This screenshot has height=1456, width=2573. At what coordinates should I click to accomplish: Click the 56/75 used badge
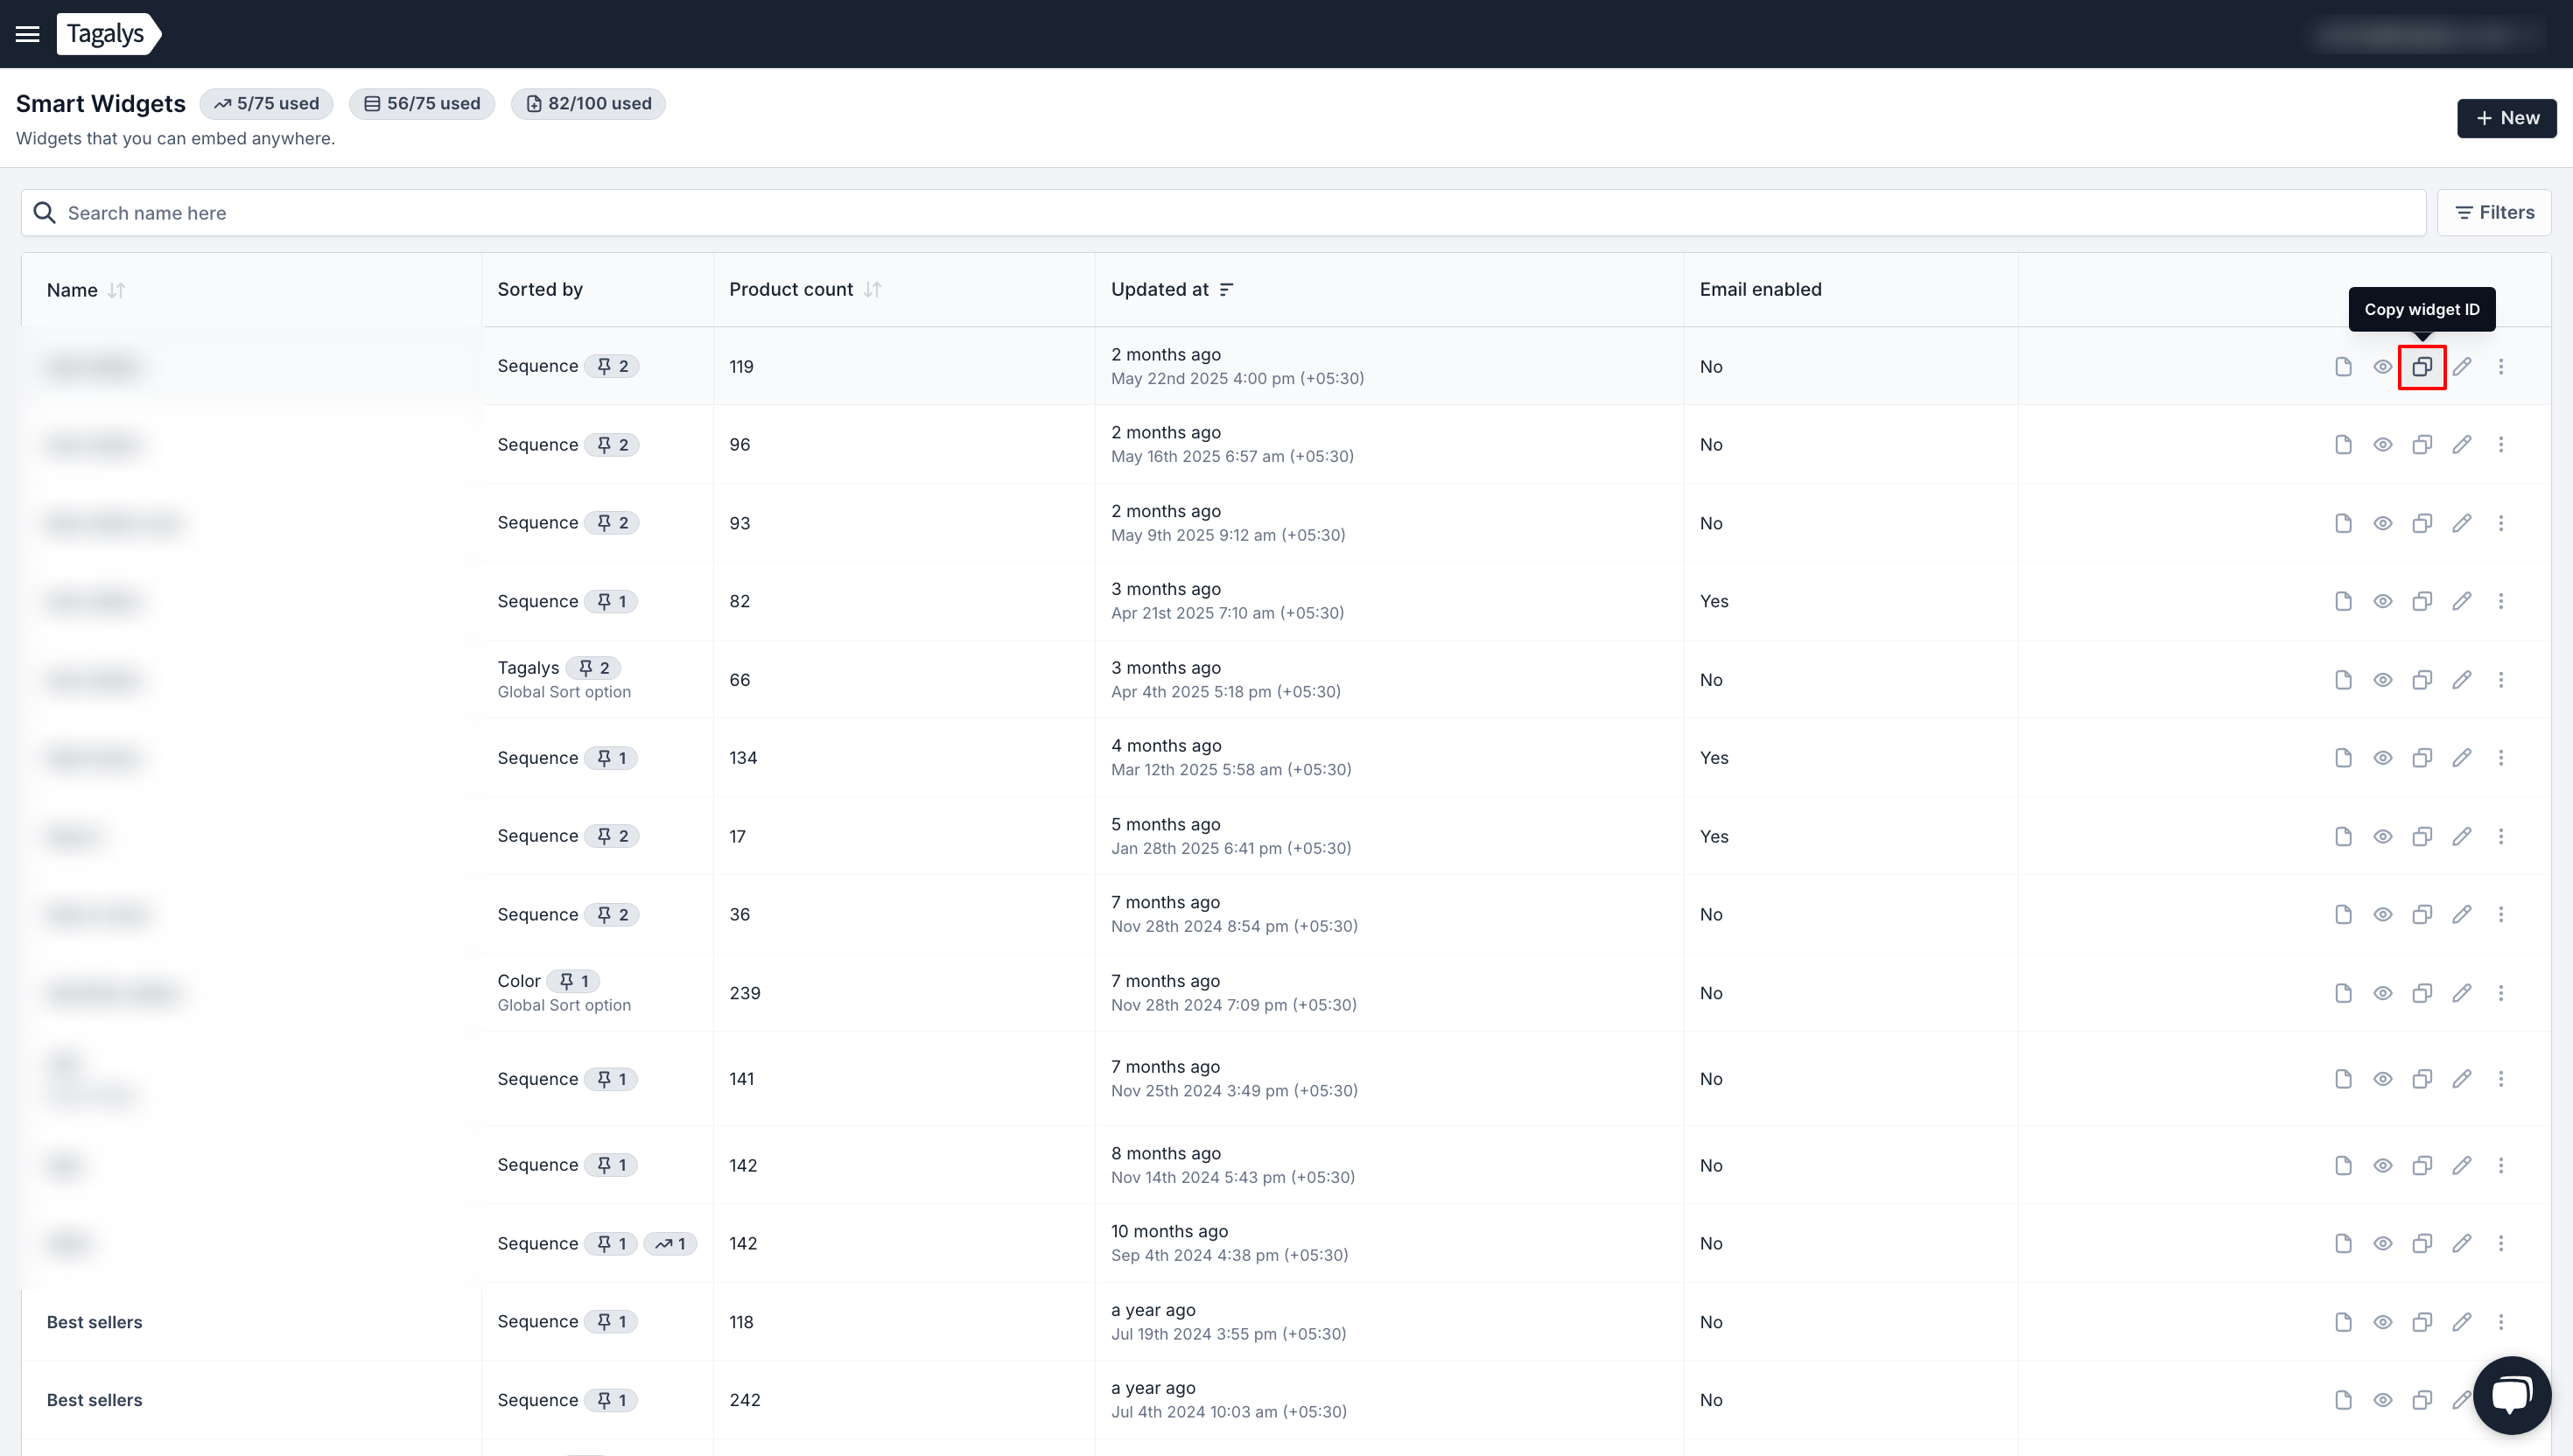coord(422,103)
